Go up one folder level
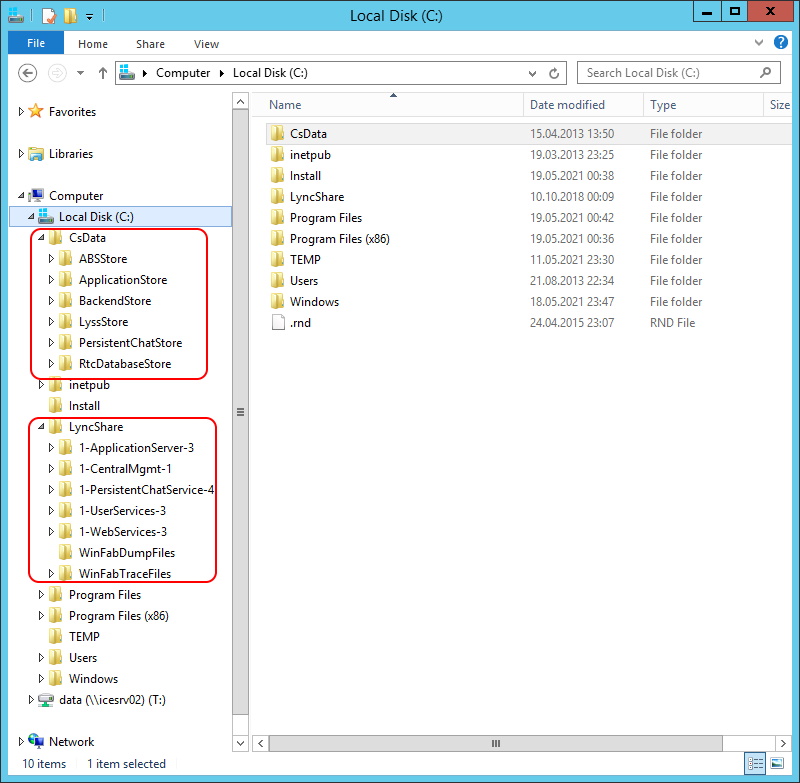This screenshot has width=800, height=783. [103, 73]
